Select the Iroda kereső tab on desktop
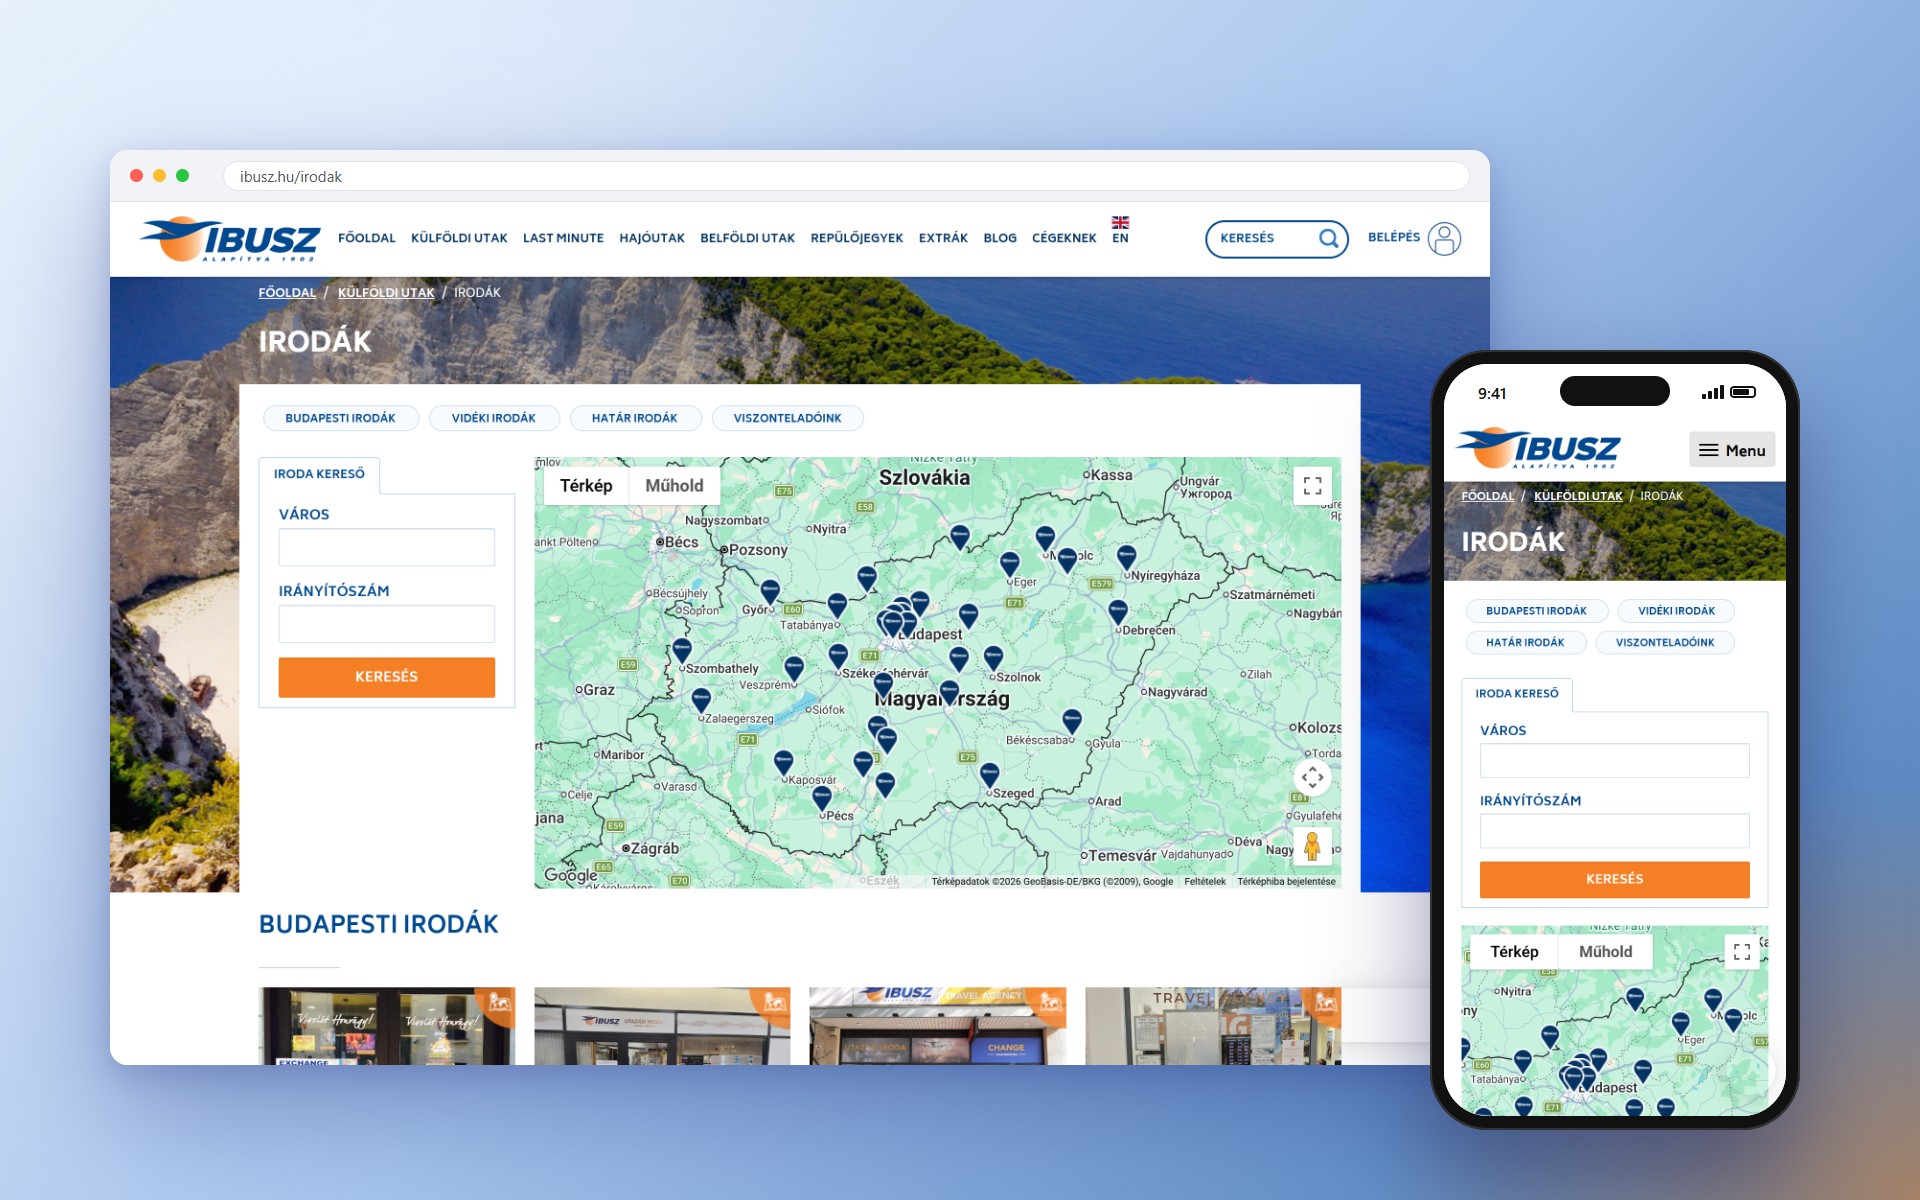This screenshot has height=1200, width=1920. tap(319, 474)
